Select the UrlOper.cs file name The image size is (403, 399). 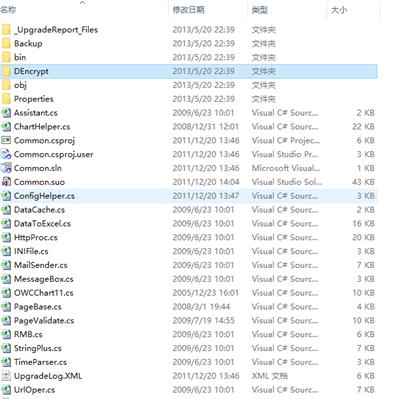[34, 390]
